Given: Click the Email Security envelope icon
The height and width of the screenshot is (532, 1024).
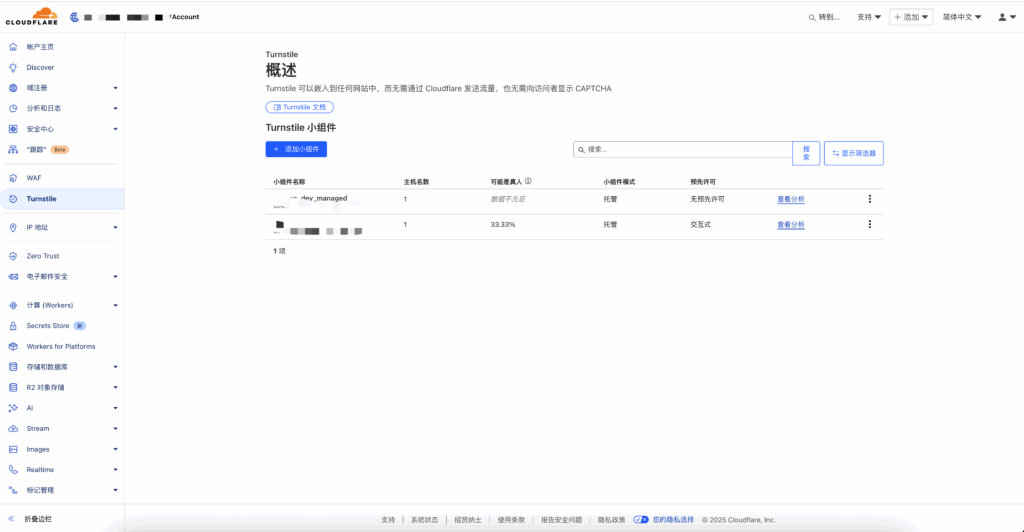Looking at the screenshot, I should point(13,277).
